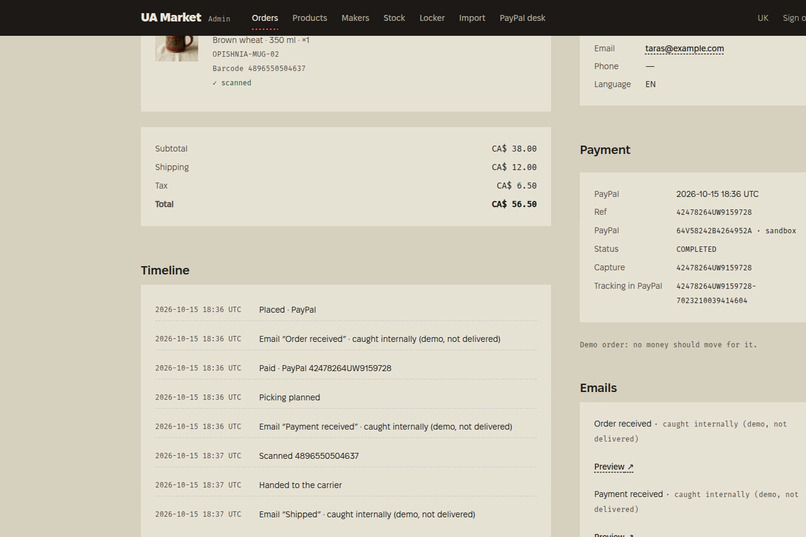Select payment date 2026-10-15 18:36 UTC
806x537 pixels.
[717, 194]
